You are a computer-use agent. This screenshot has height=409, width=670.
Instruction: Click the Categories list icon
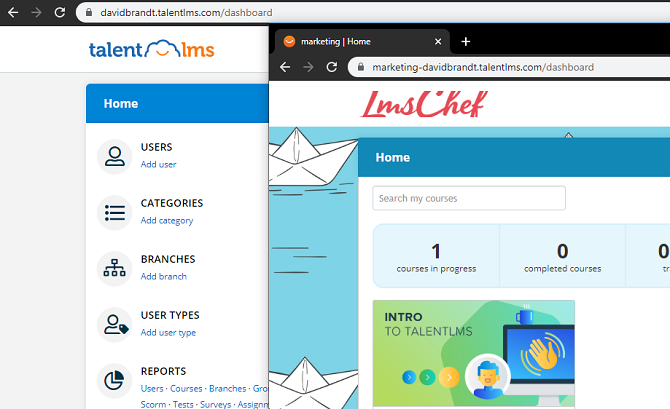click(x=115, y=212)
